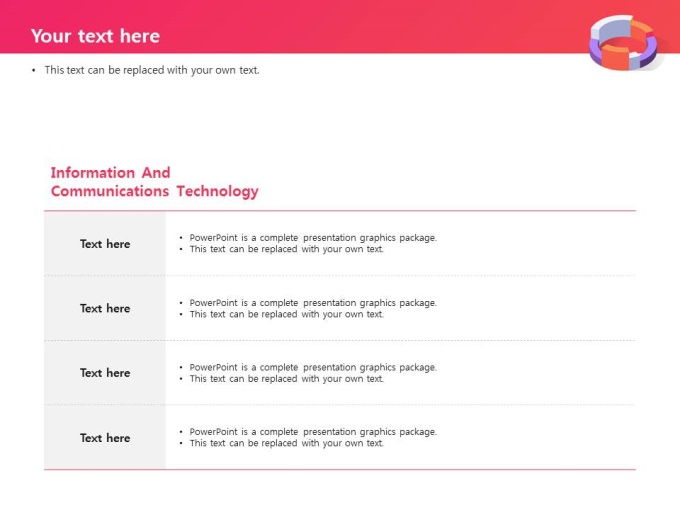Select second row PowerPoint description line
Viewport: 680px width, 510px height.
(313, 303)
